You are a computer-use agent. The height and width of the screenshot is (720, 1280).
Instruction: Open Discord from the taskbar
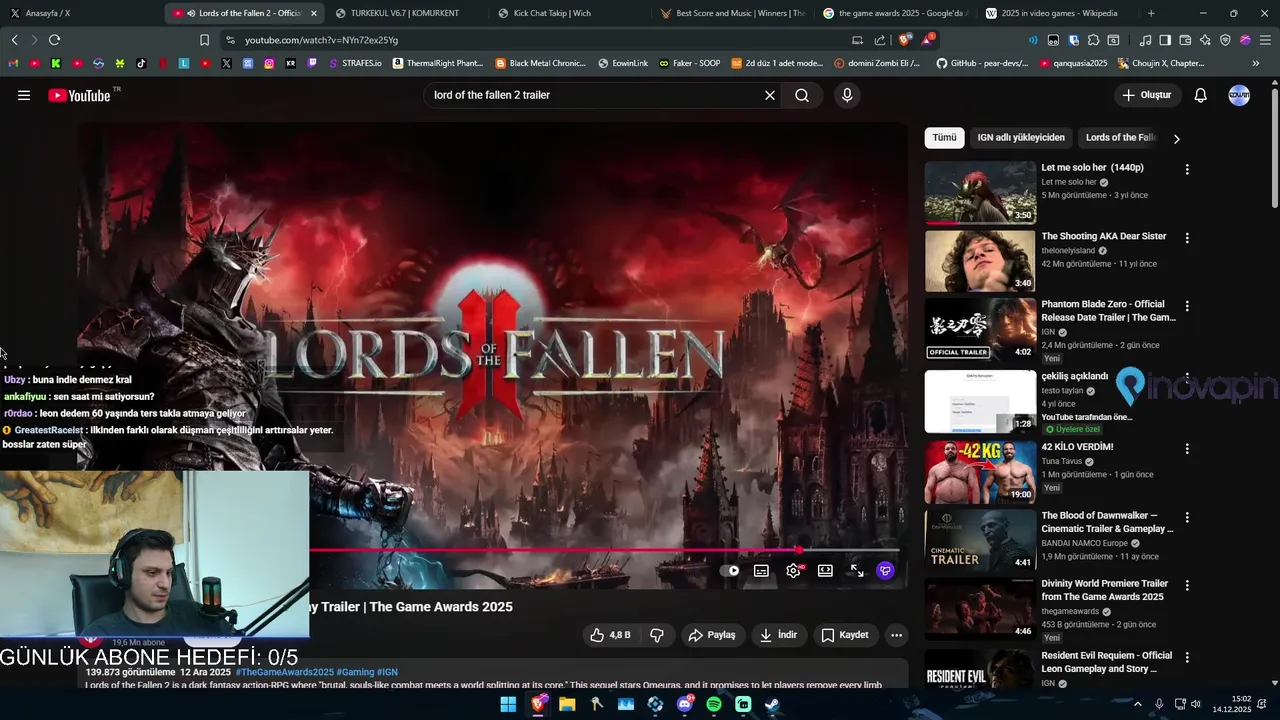(685, 704)
